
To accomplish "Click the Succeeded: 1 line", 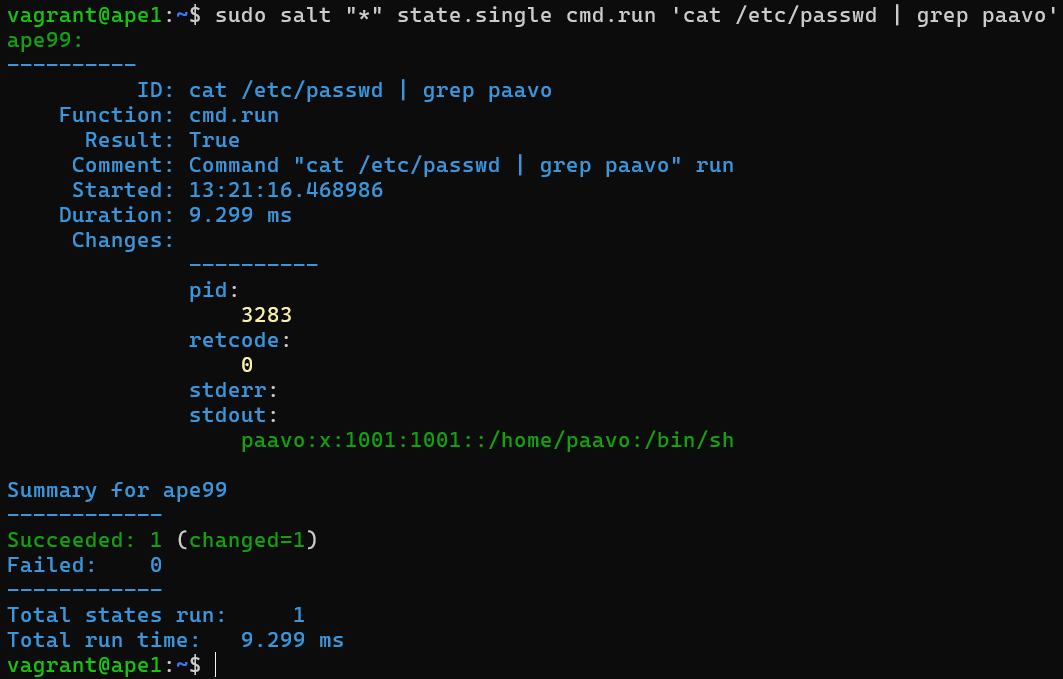I will point(84,540).
